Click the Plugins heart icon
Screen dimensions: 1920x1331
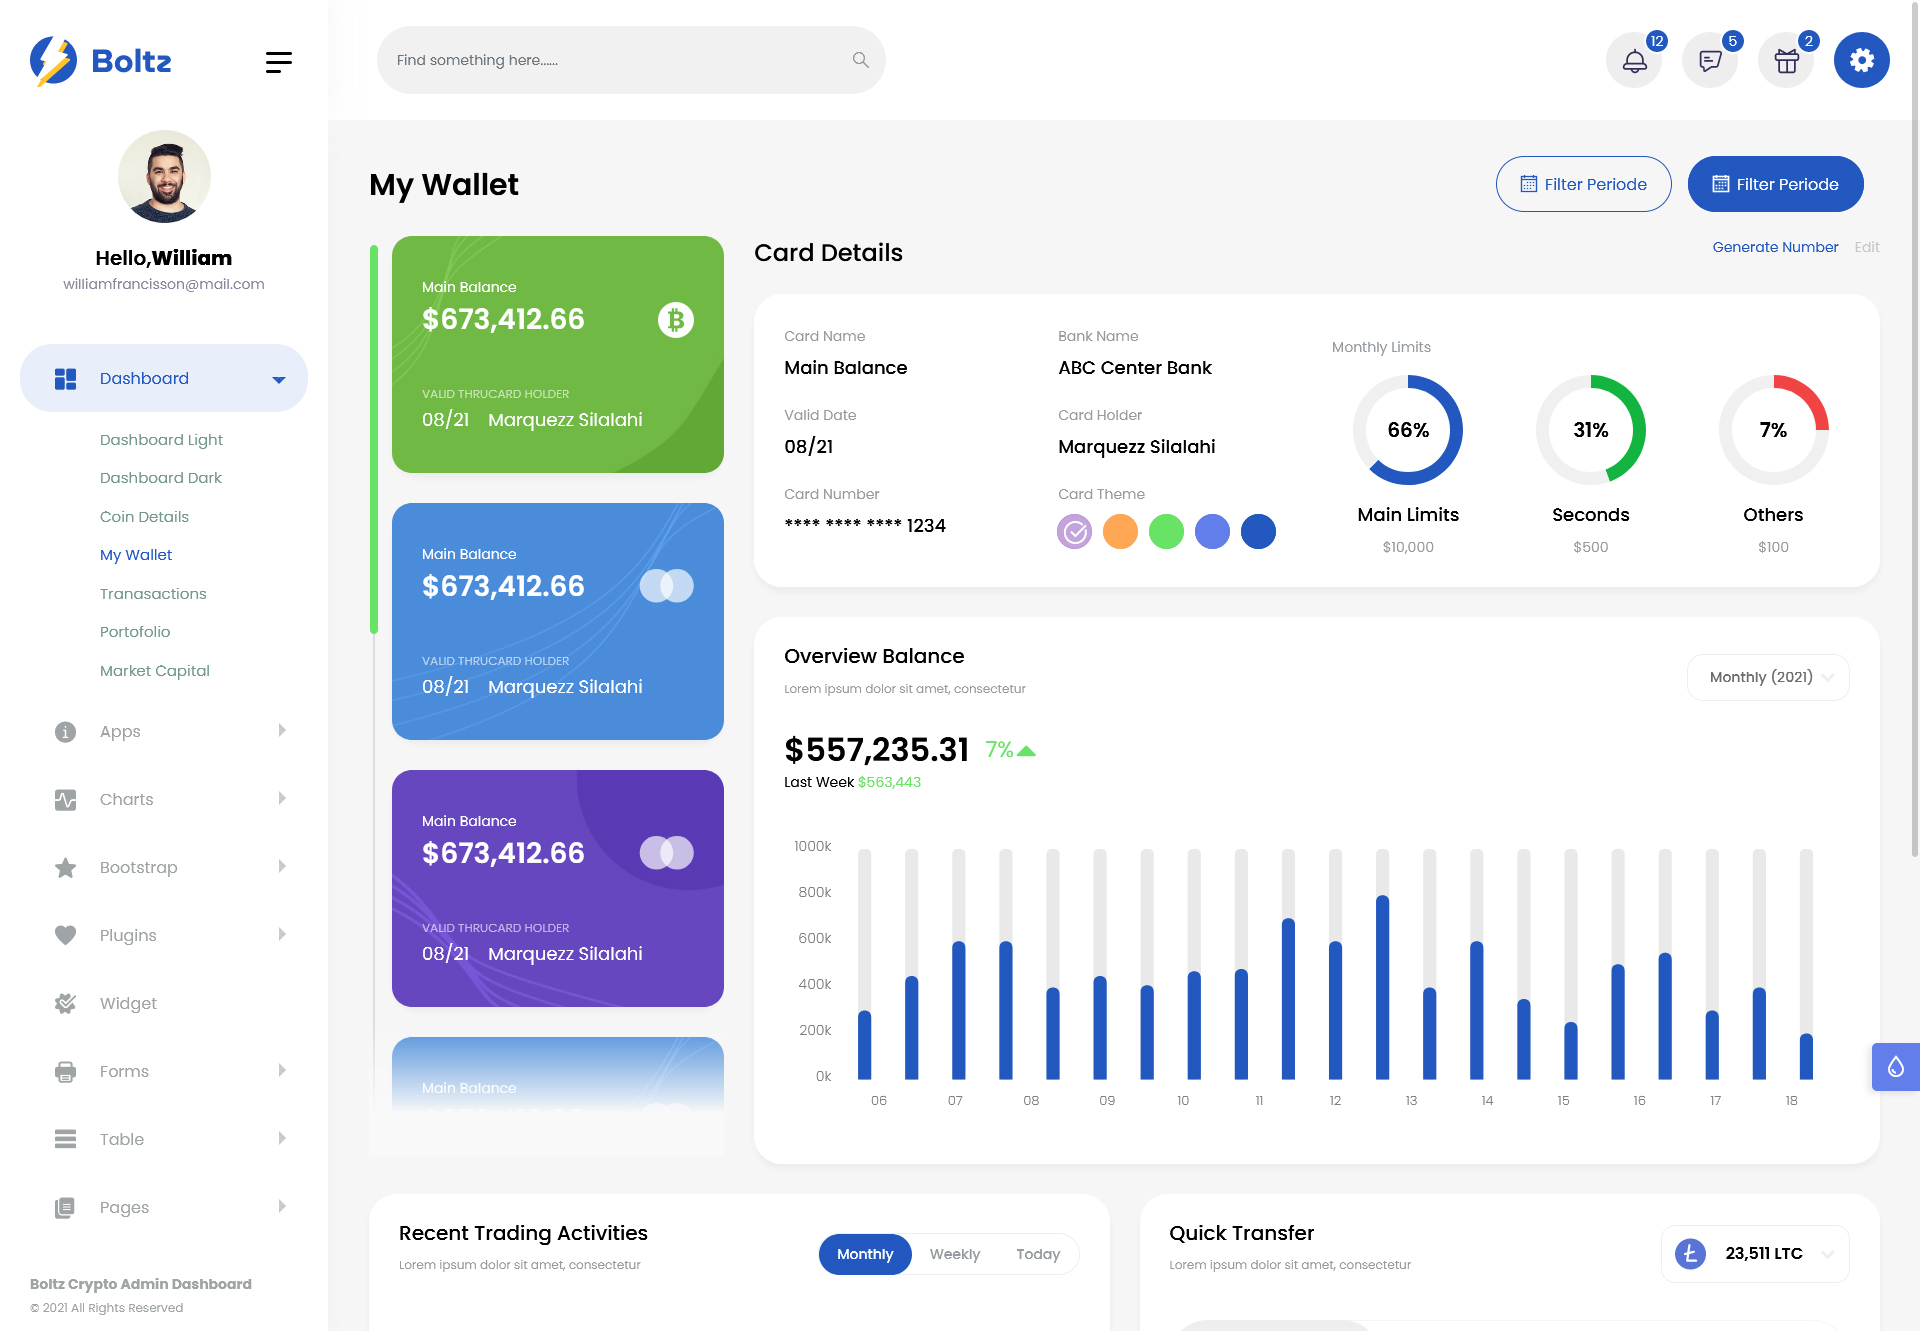click(66, 936)
